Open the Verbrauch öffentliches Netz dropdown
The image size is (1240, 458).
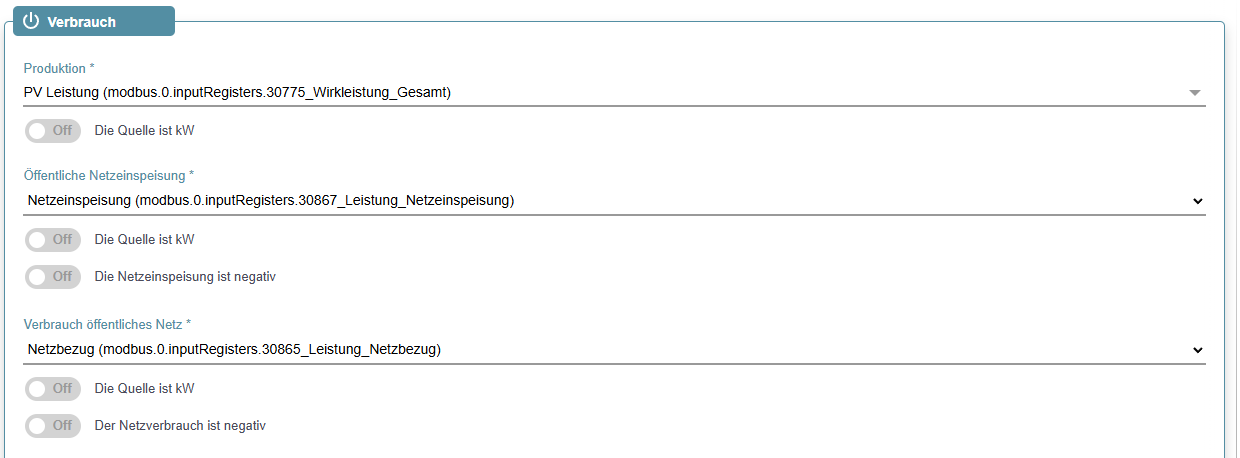[x=614, y=350]
